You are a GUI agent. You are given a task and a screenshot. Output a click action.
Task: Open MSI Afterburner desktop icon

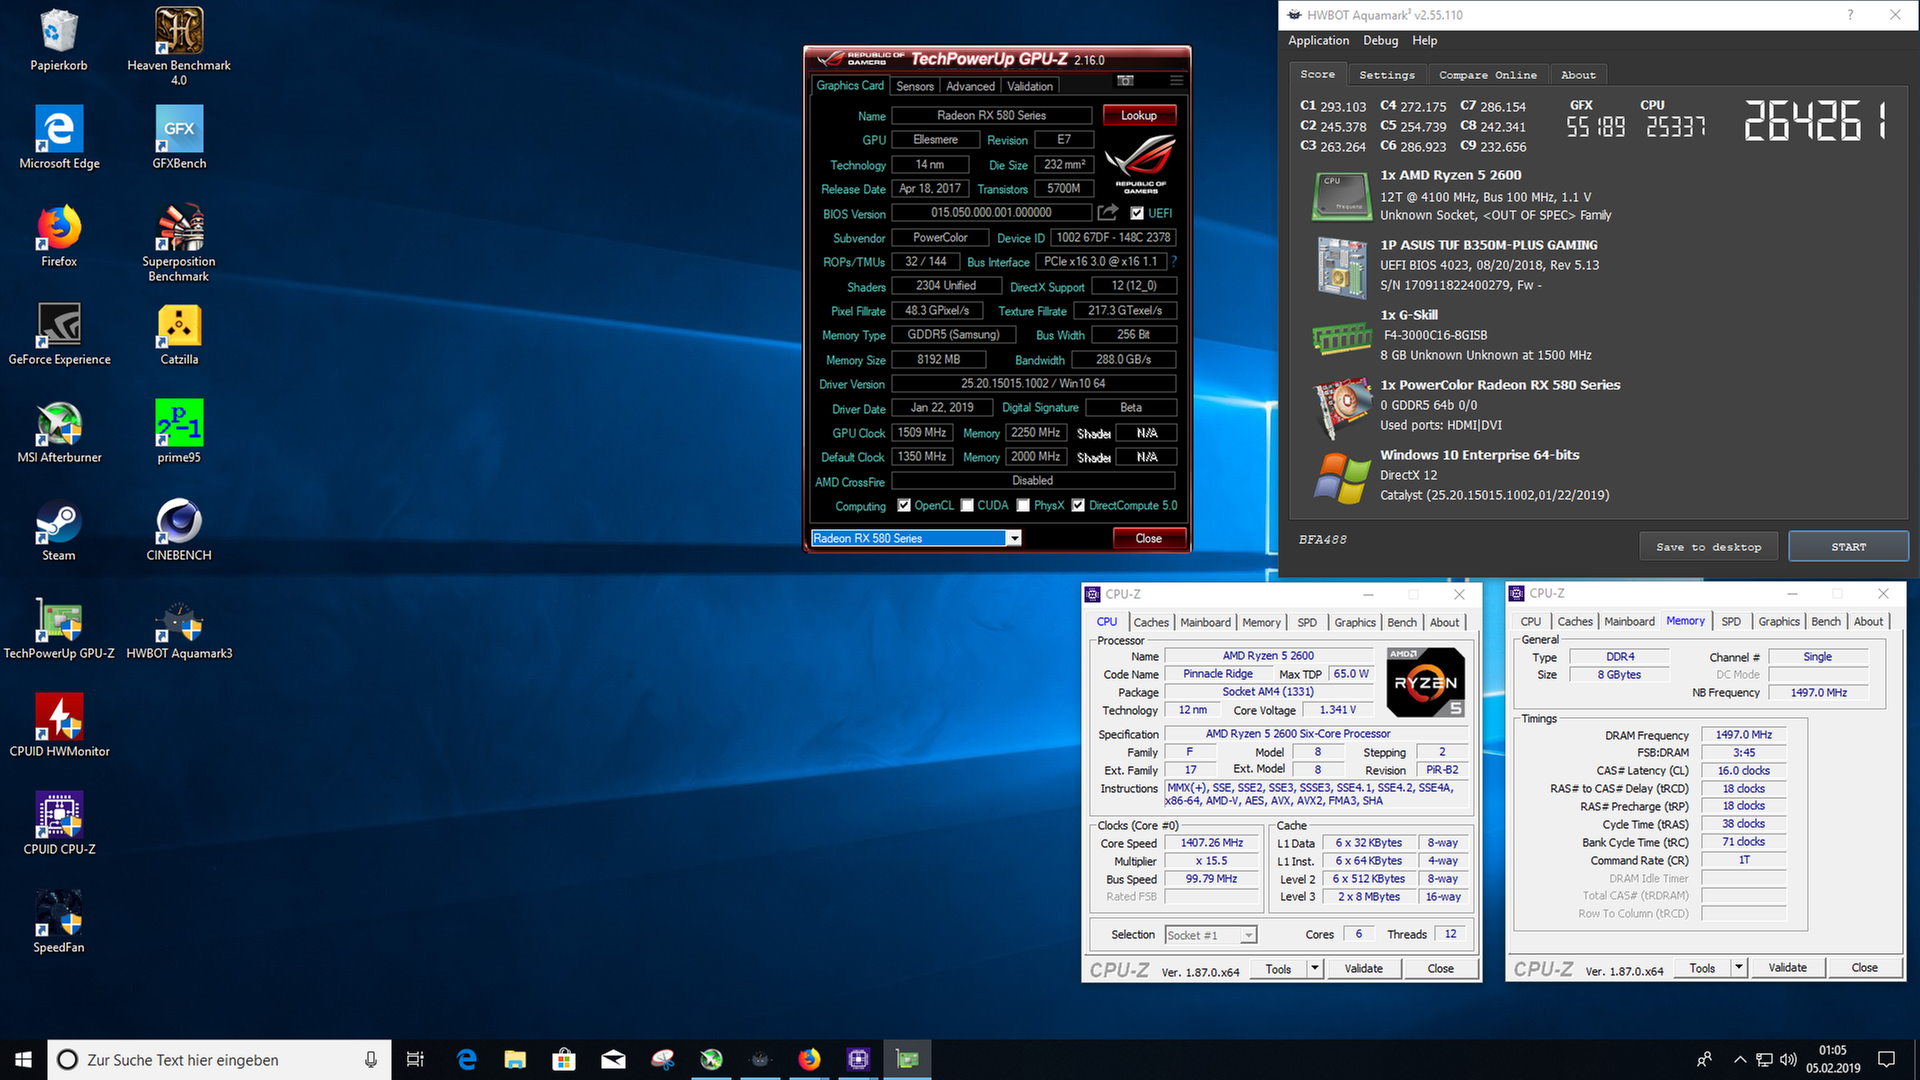[x=59, y=432]
